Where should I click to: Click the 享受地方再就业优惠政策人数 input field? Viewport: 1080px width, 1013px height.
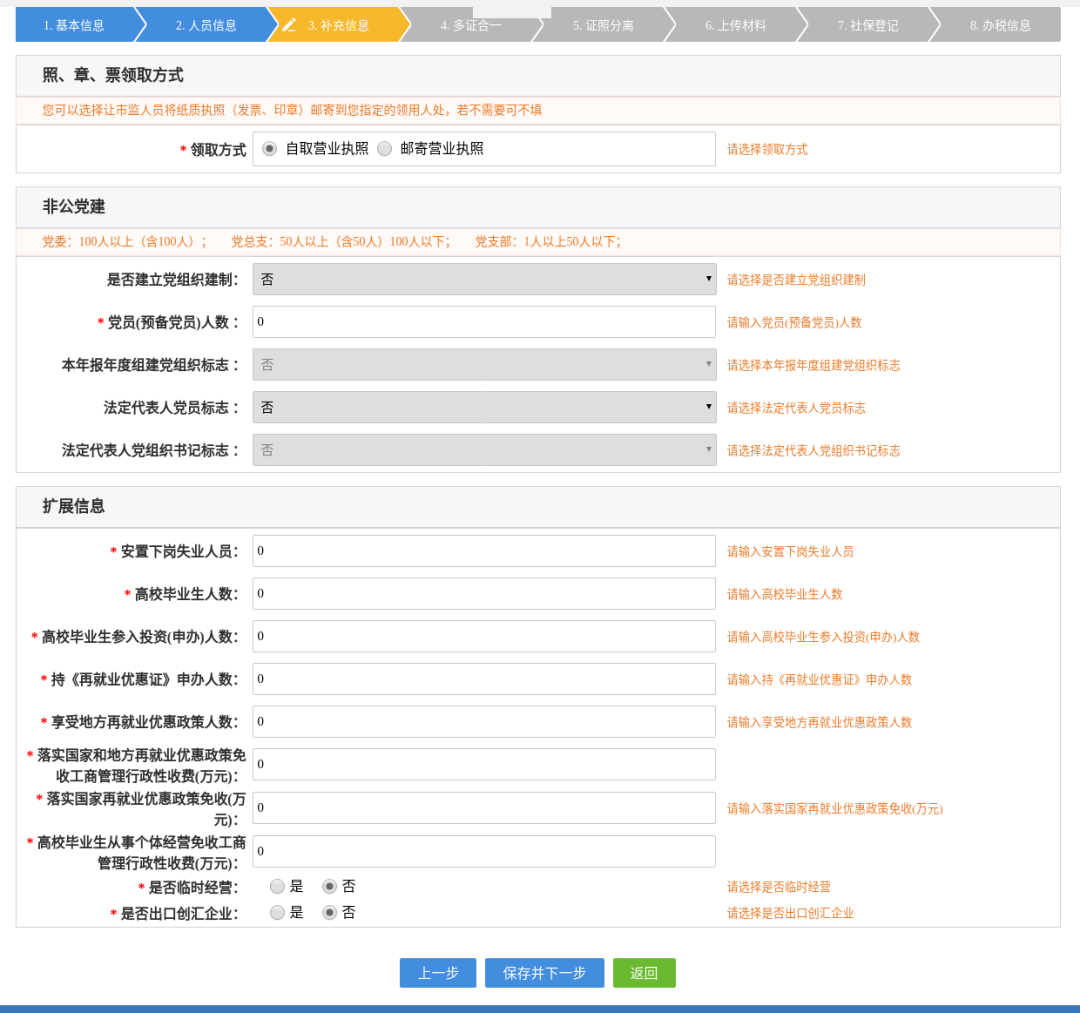pyautogui.click(x=484, y=722)
